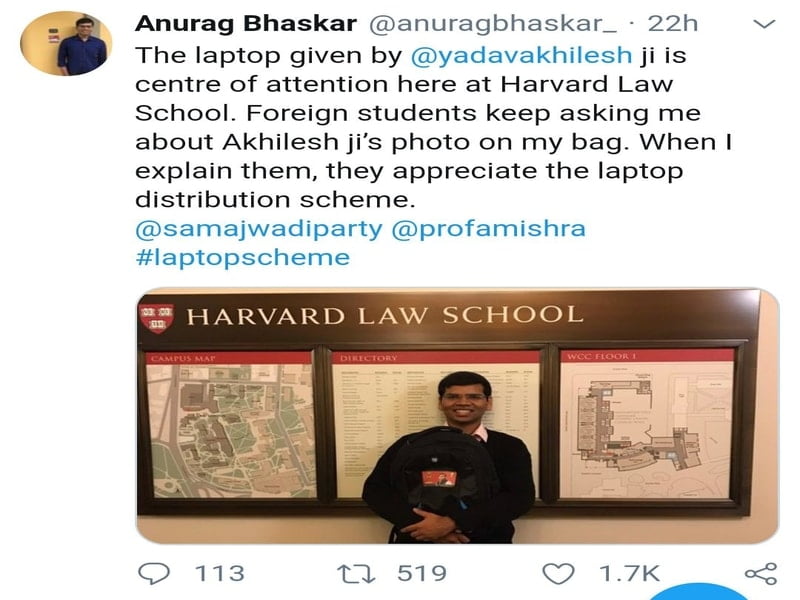Share the tweet via the share icon
Viewport: 800px width, 600px height.
[x=761, y=574]
